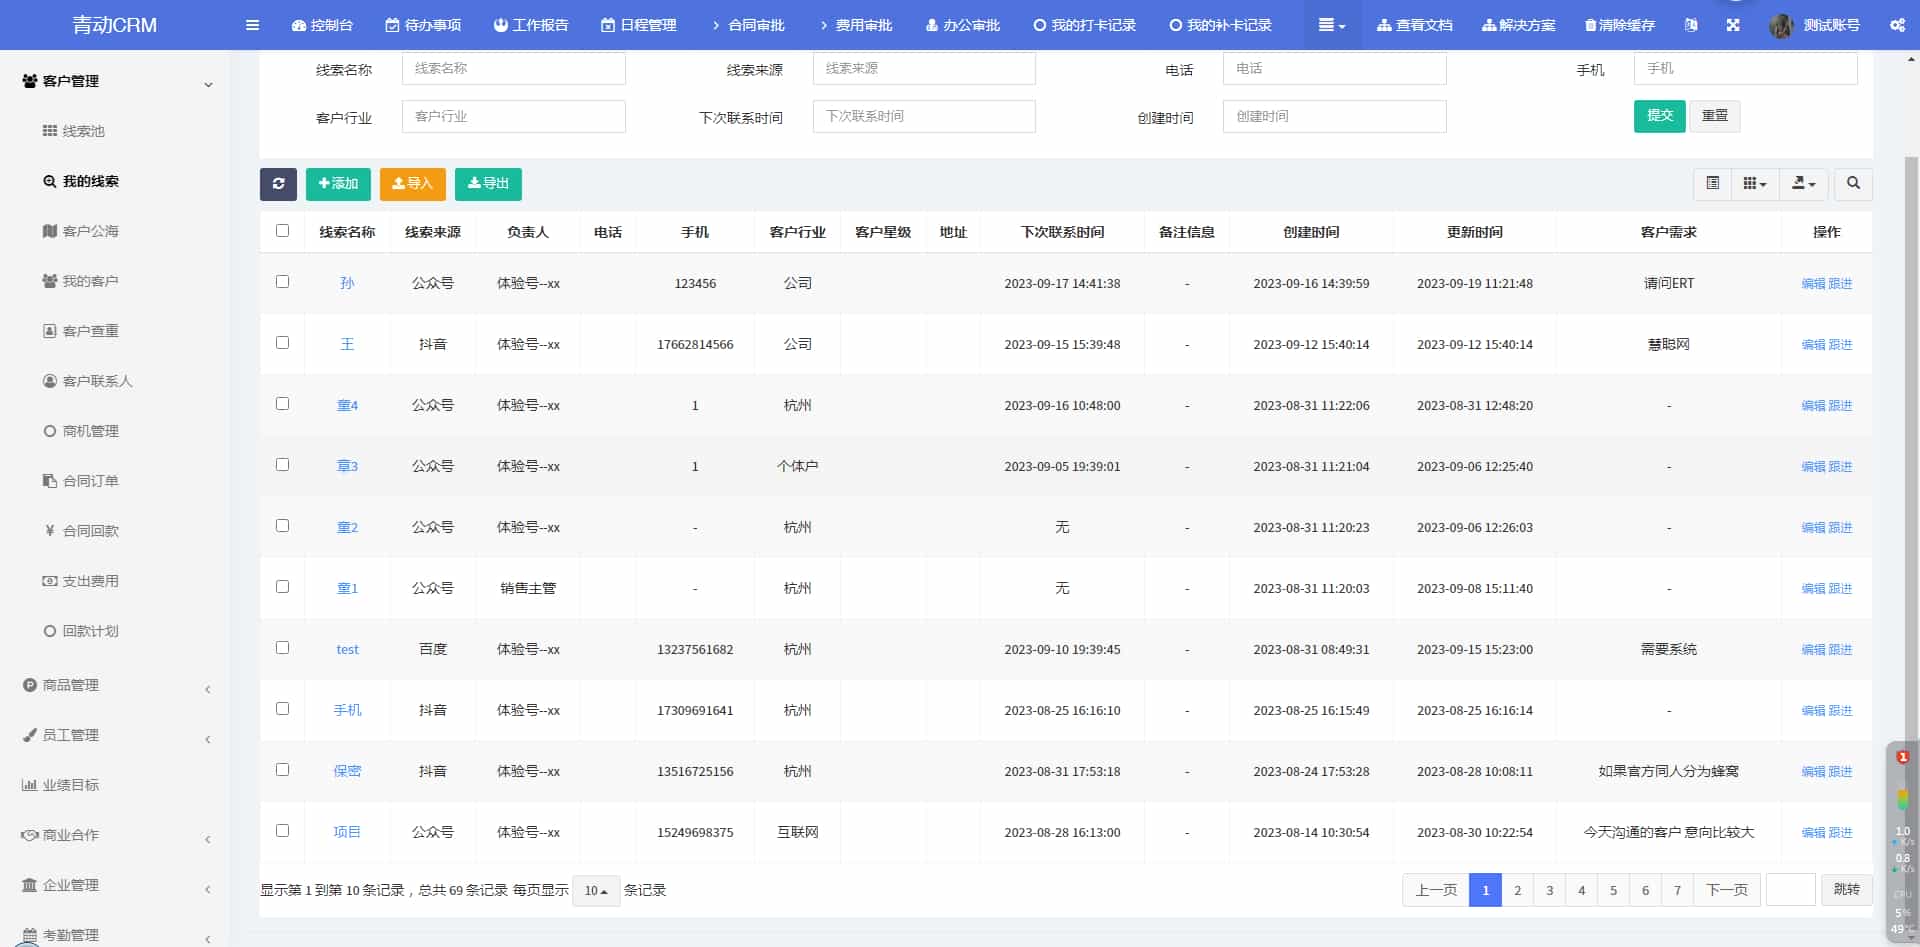Click the 提交 search button
Viewport: 1920px width, 947px height.
coord(1659,116)
